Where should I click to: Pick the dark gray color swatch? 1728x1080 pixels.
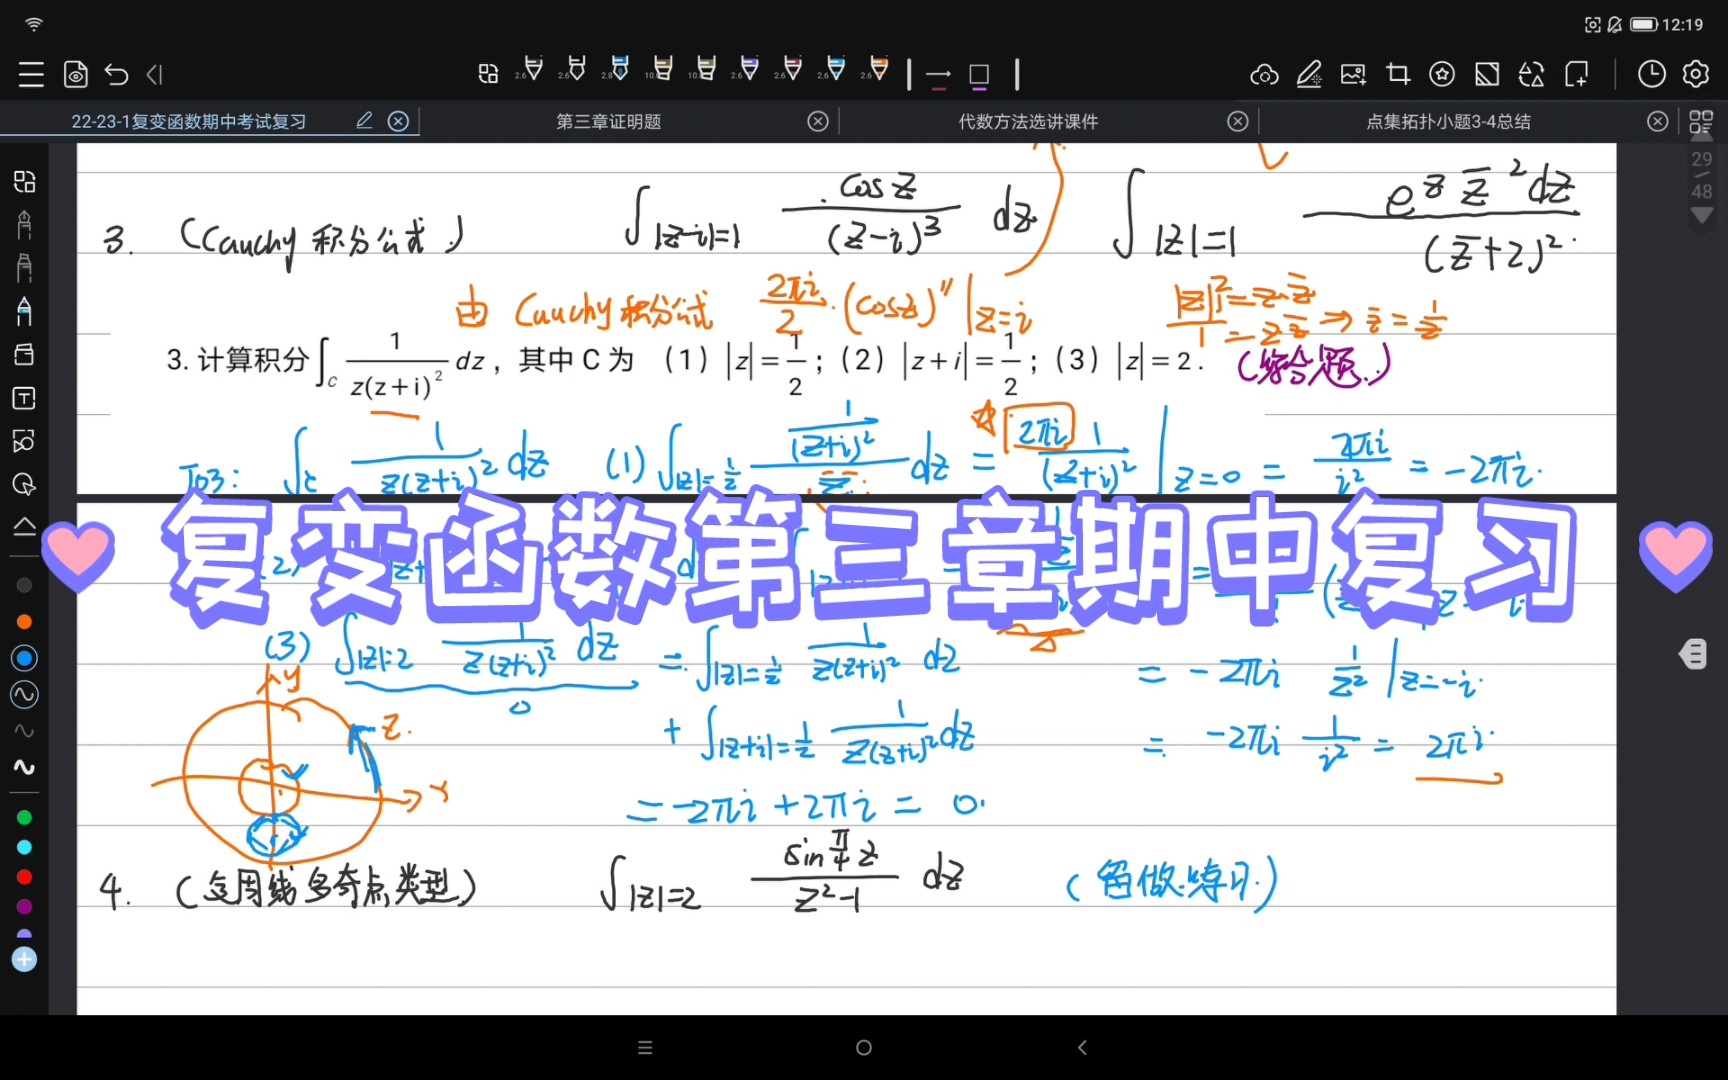pos(24,585)
